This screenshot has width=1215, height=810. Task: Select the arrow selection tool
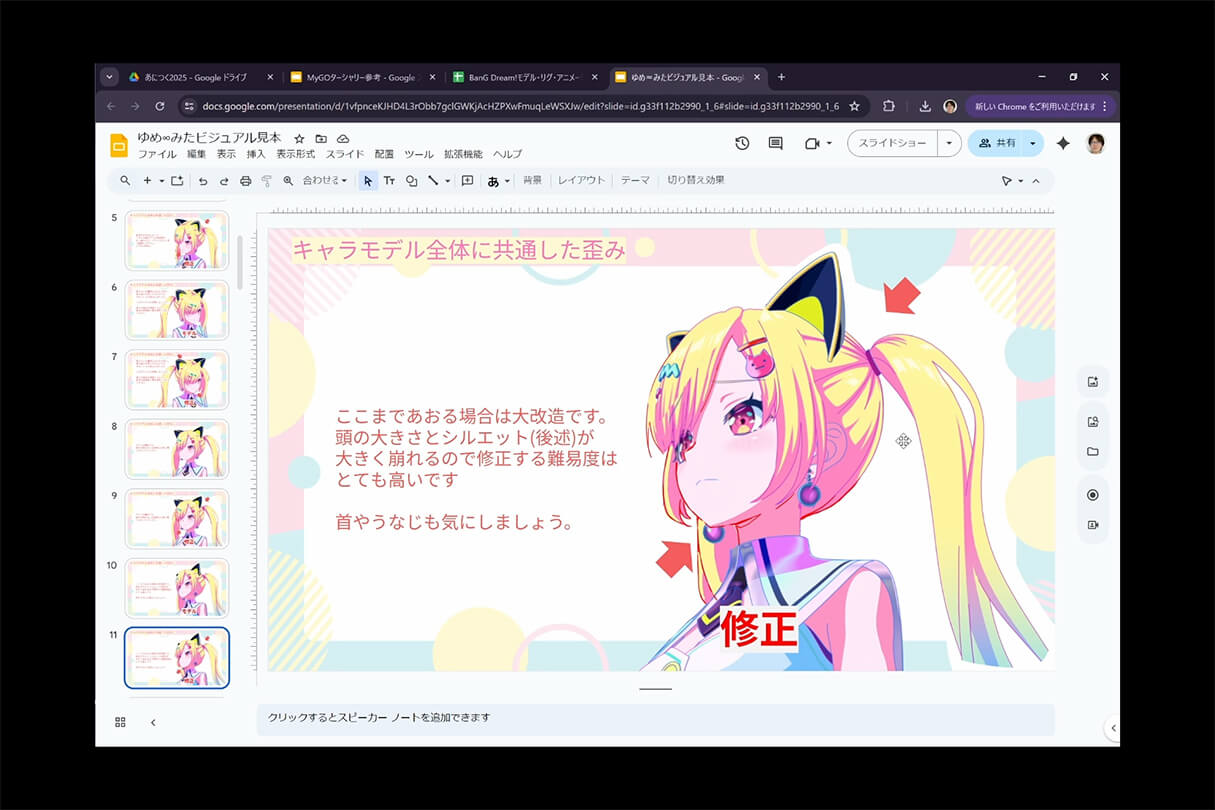pos(368,181)
